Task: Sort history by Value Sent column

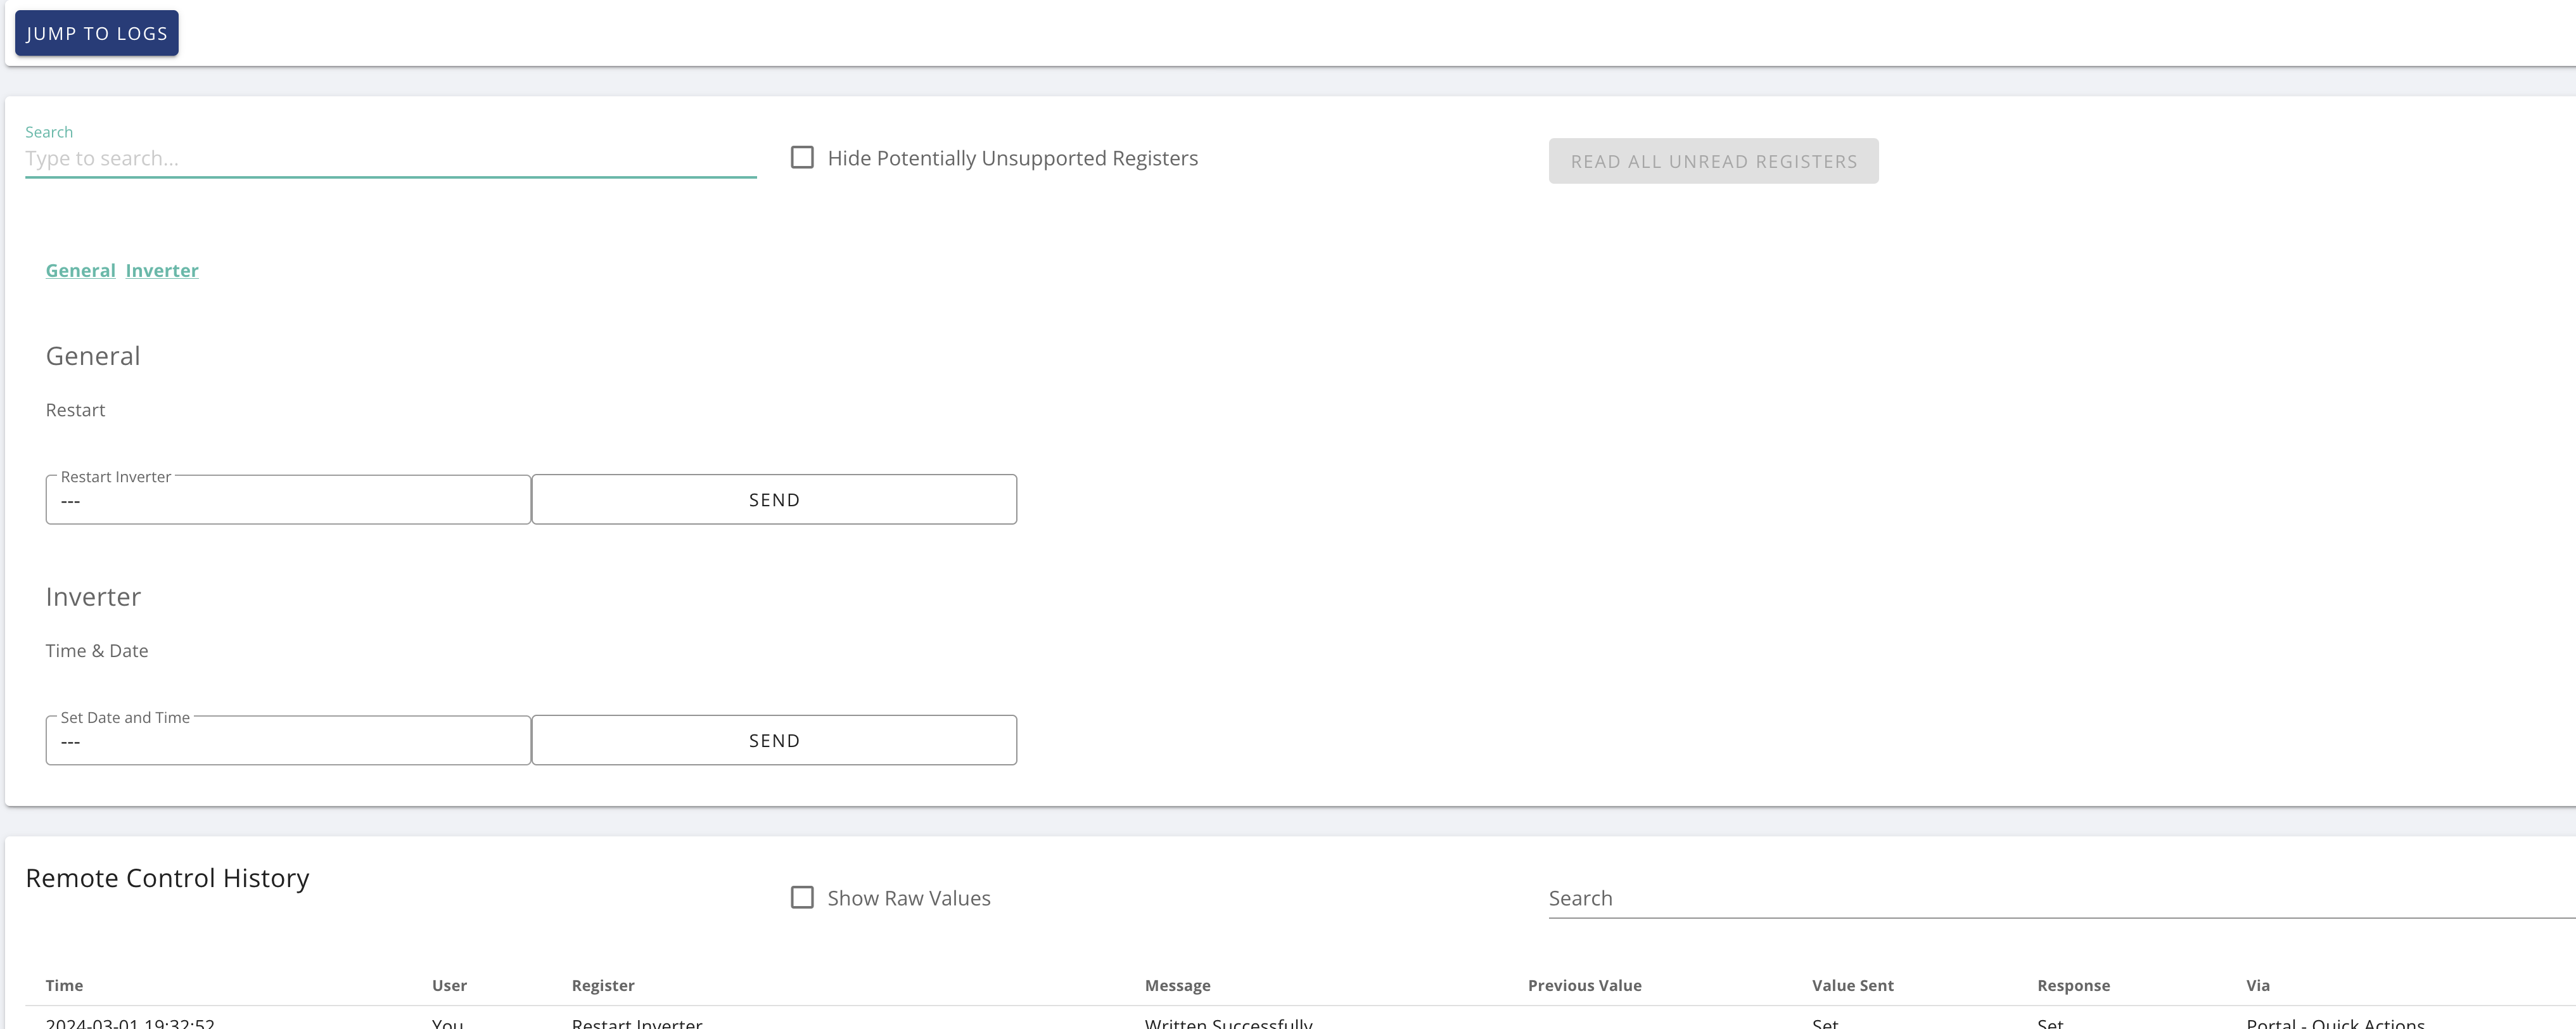Action: (1852, 985)
